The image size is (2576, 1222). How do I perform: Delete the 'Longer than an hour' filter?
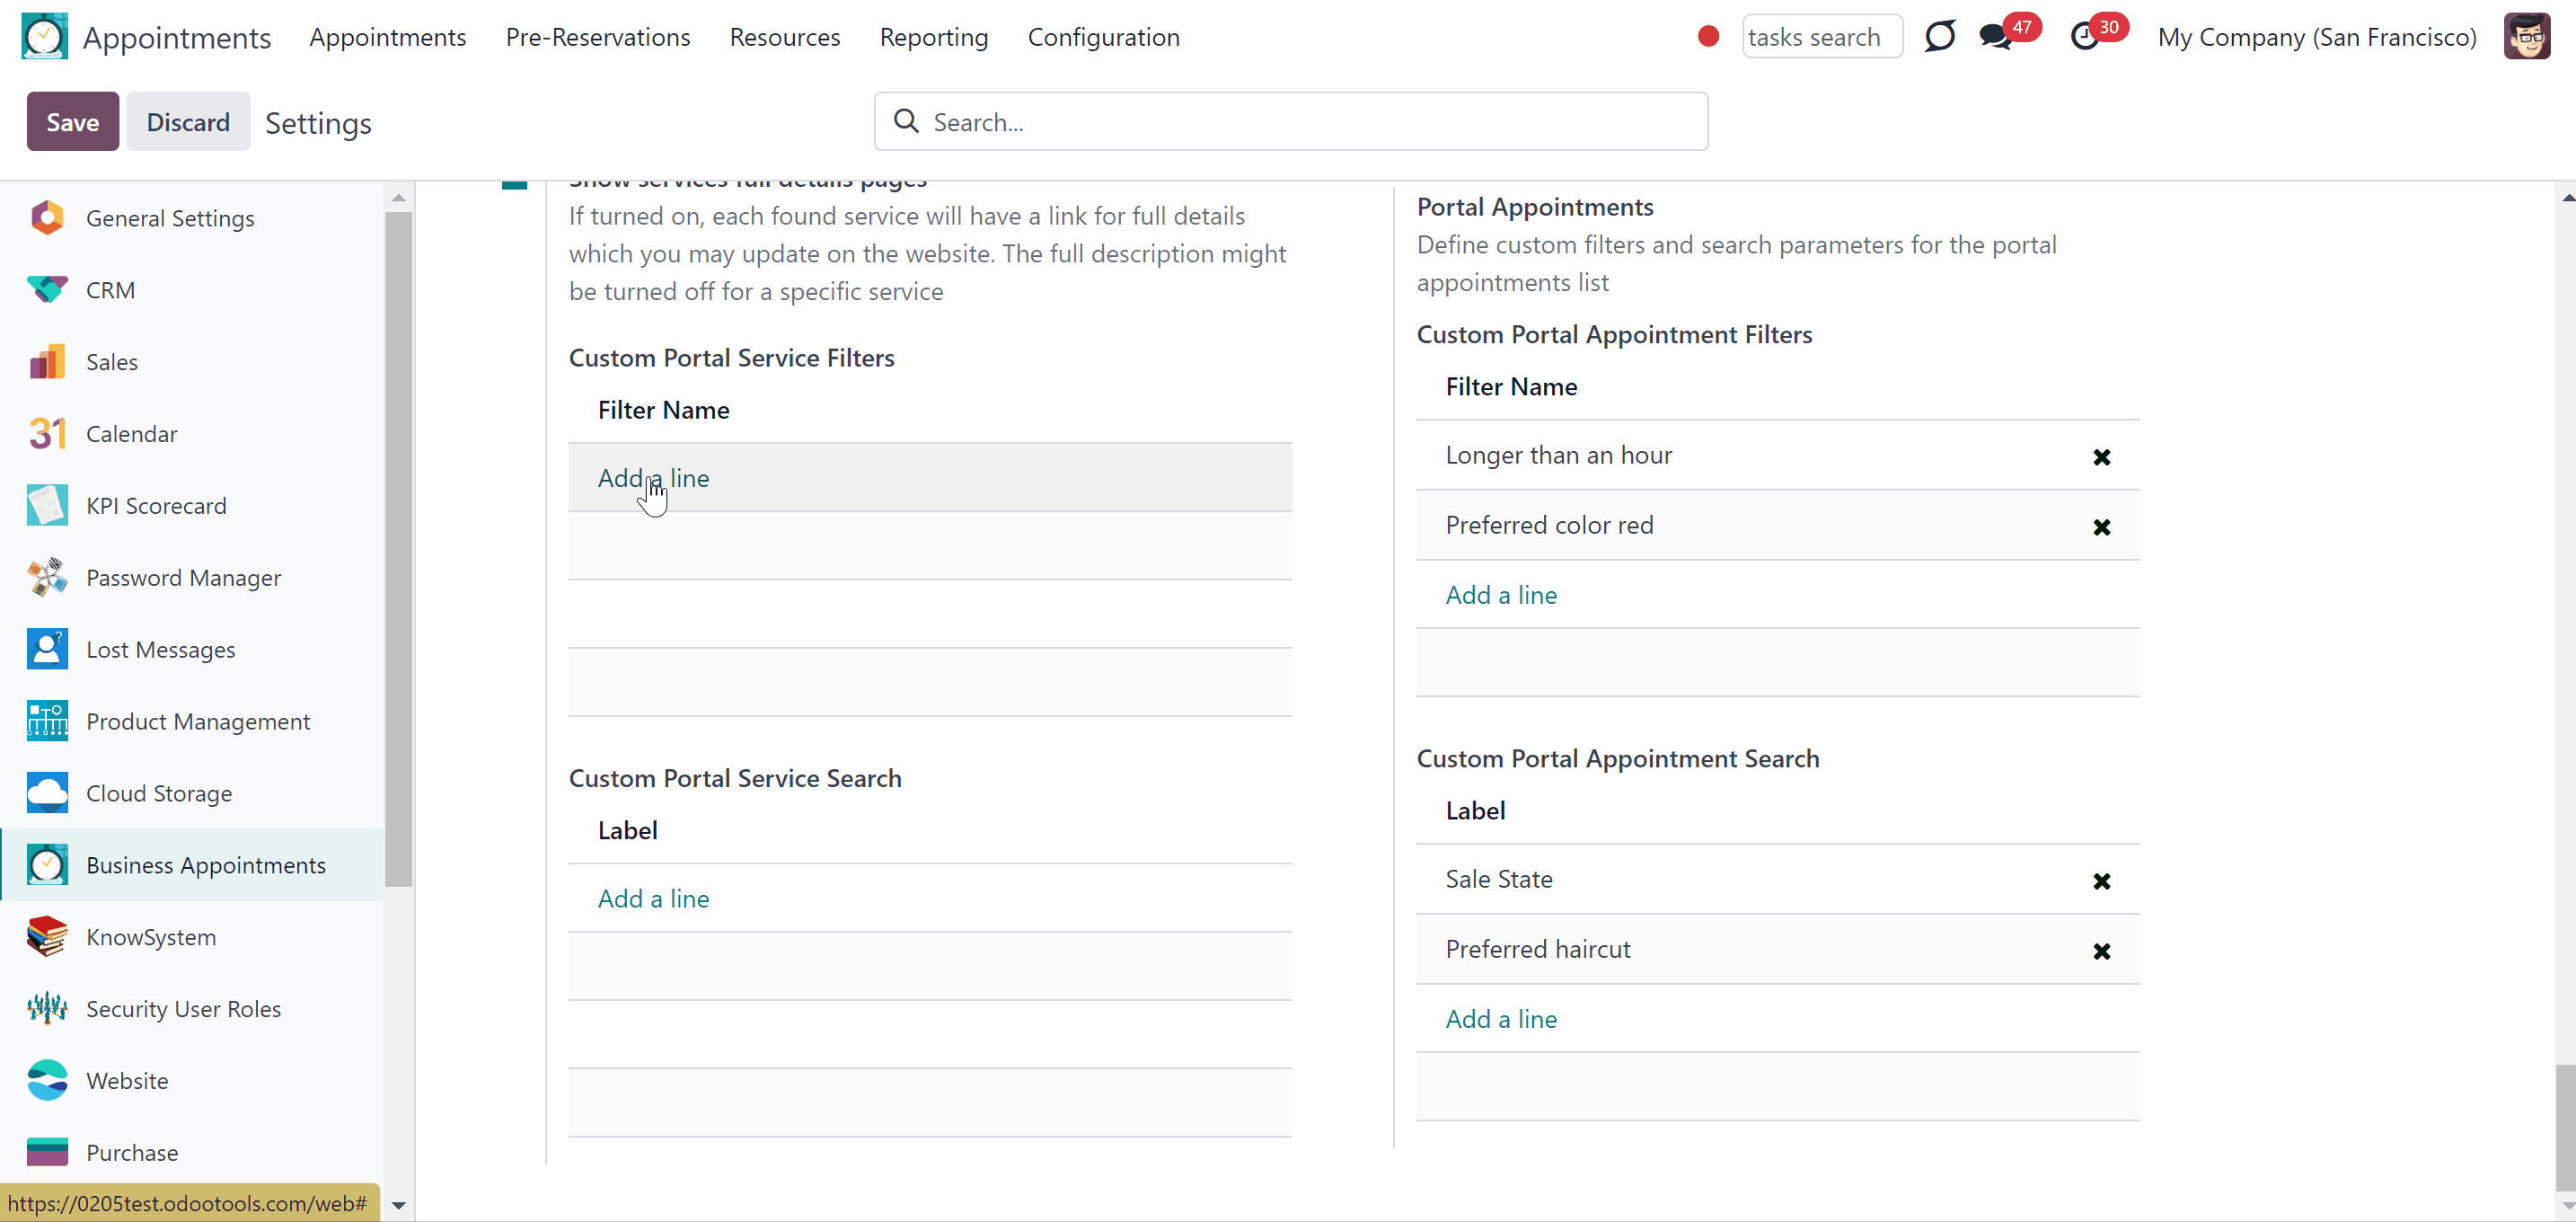tap(2101, 457)
